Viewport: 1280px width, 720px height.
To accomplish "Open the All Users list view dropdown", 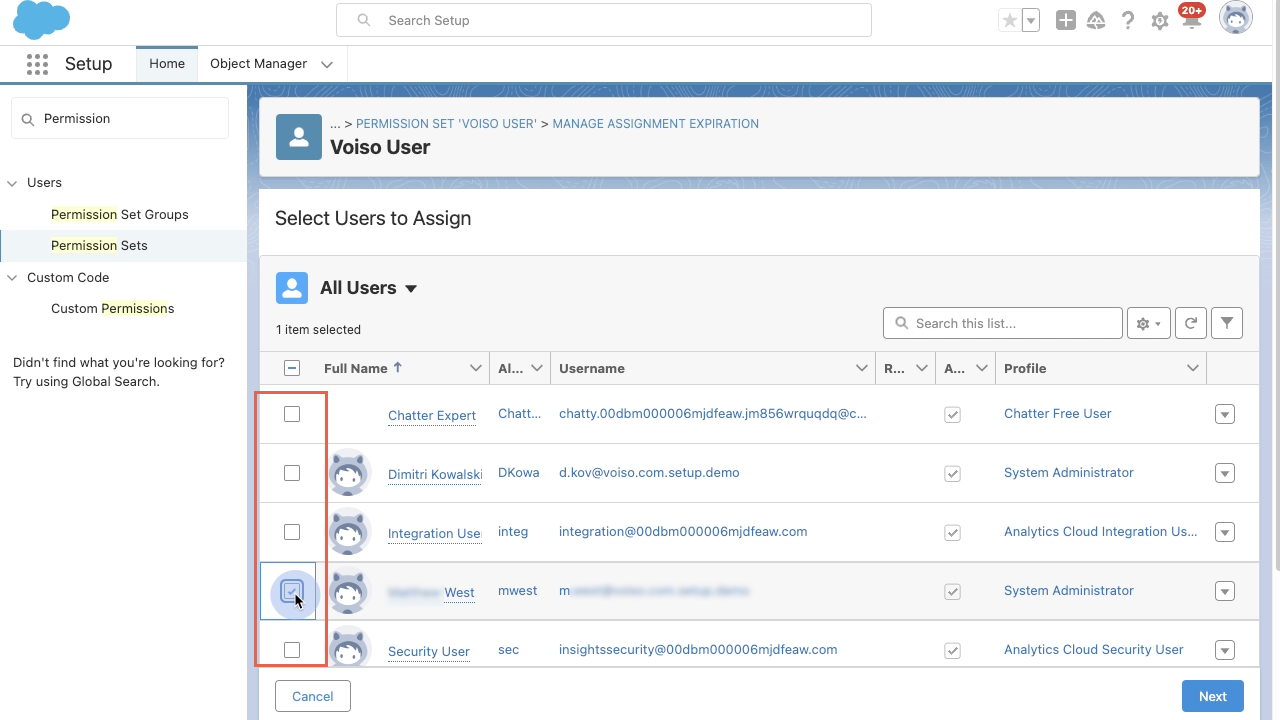I will point(410,289).
